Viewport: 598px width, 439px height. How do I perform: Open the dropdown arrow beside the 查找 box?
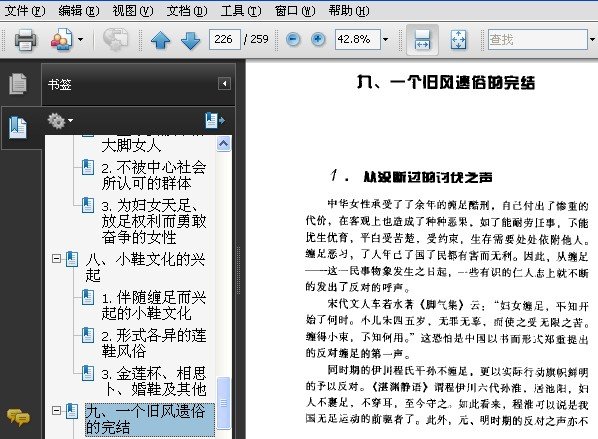592,39
